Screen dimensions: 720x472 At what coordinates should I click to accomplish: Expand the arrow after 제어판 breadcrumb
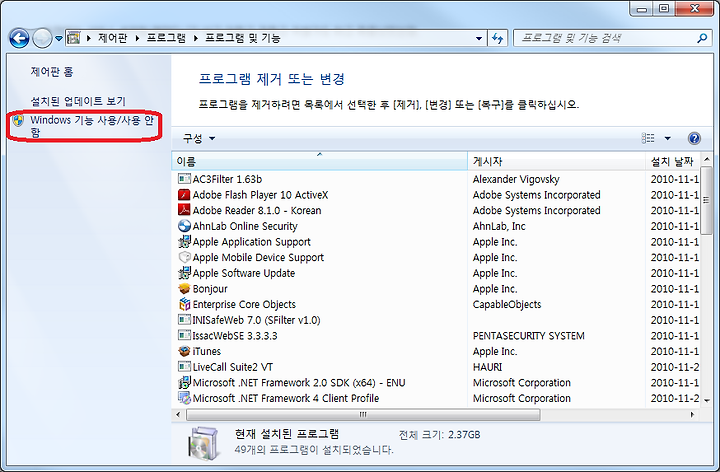tap(137, 38)
